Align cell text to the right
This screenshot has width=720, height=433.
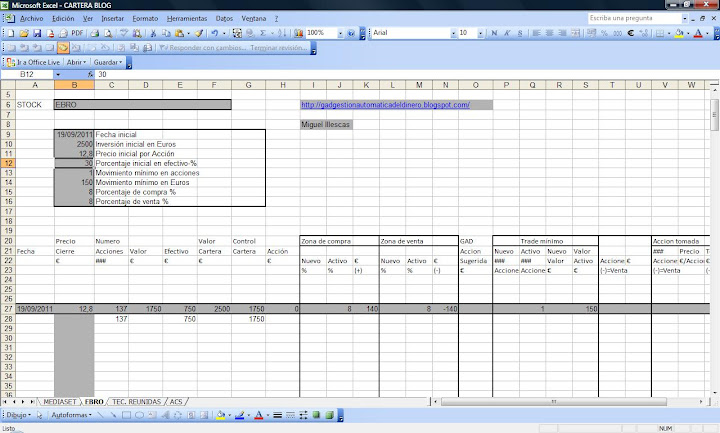[x=562, y=33]
